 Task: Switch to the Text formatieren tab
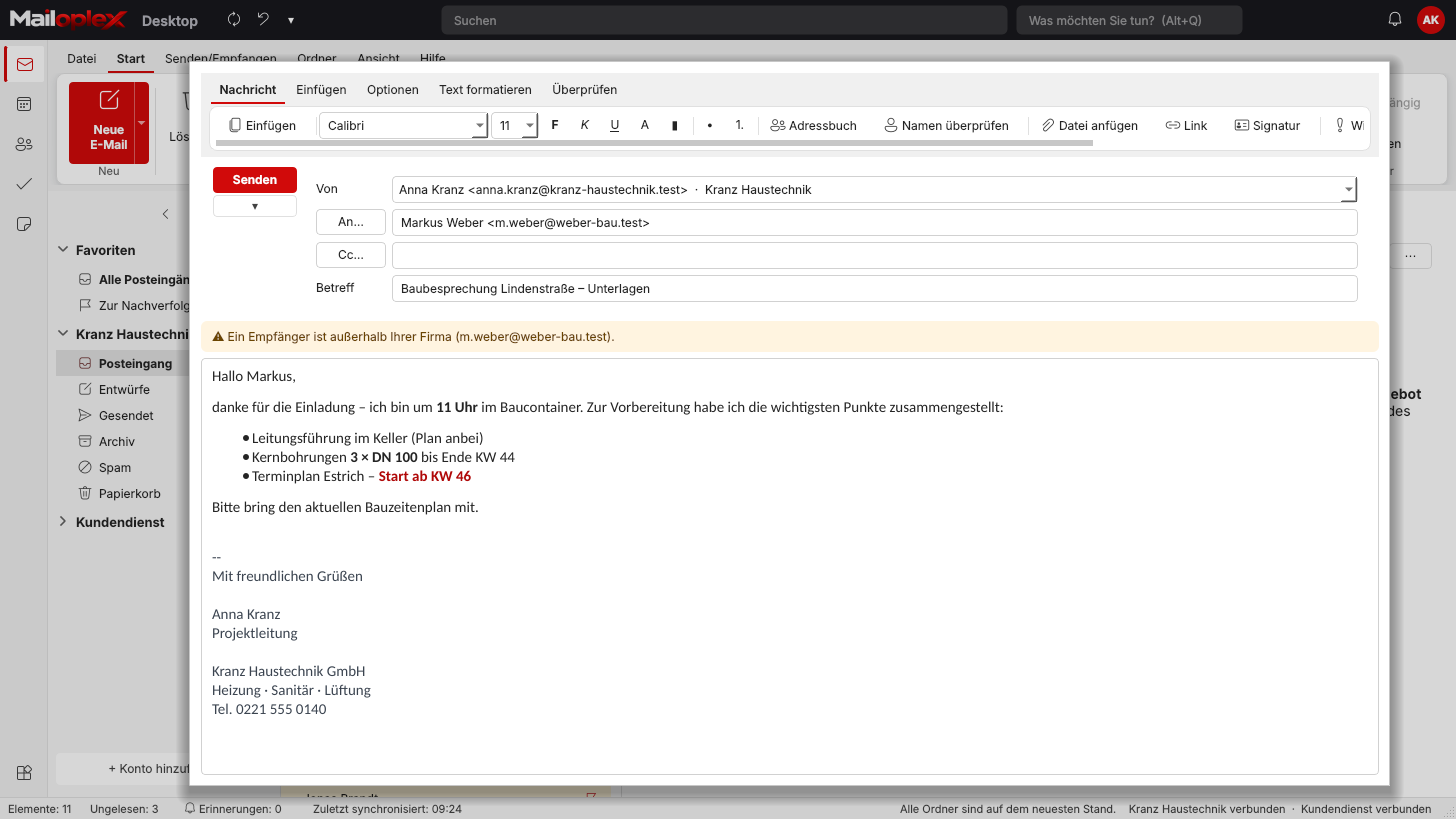point(485,89)
